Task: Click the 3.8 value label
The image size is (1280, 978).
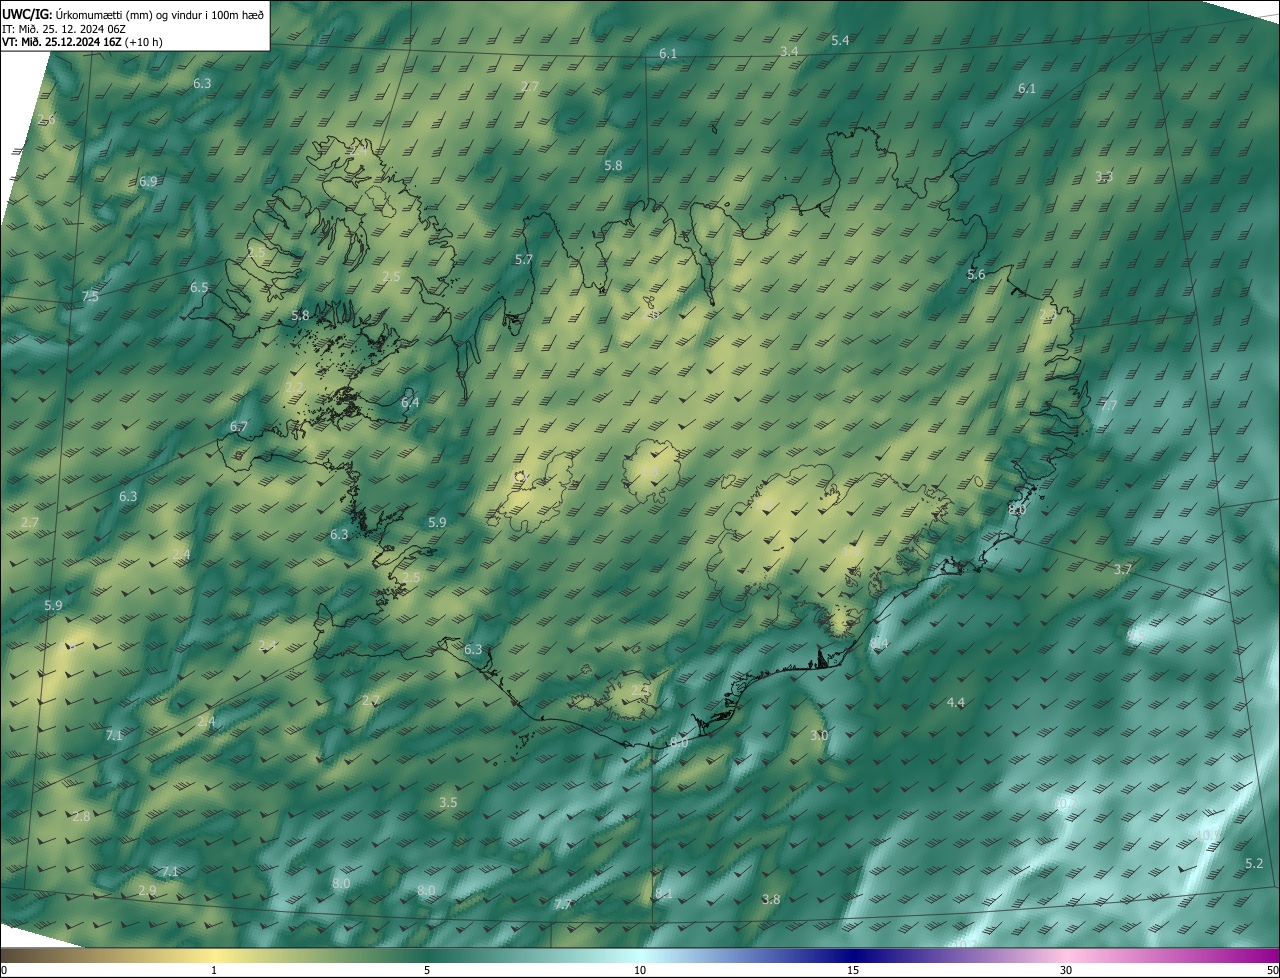Action: 770,899
